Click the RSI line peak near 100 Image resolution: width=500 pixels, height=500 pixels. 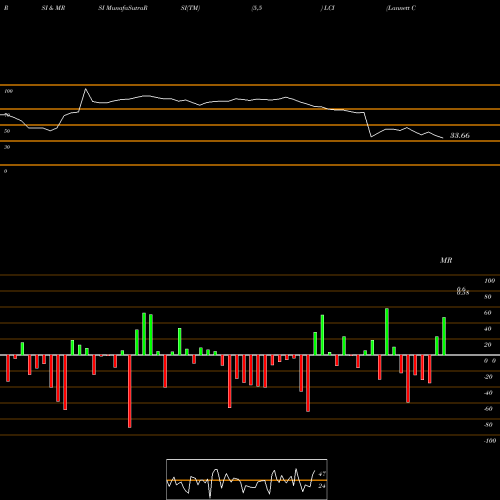click(x=85, y=89)
